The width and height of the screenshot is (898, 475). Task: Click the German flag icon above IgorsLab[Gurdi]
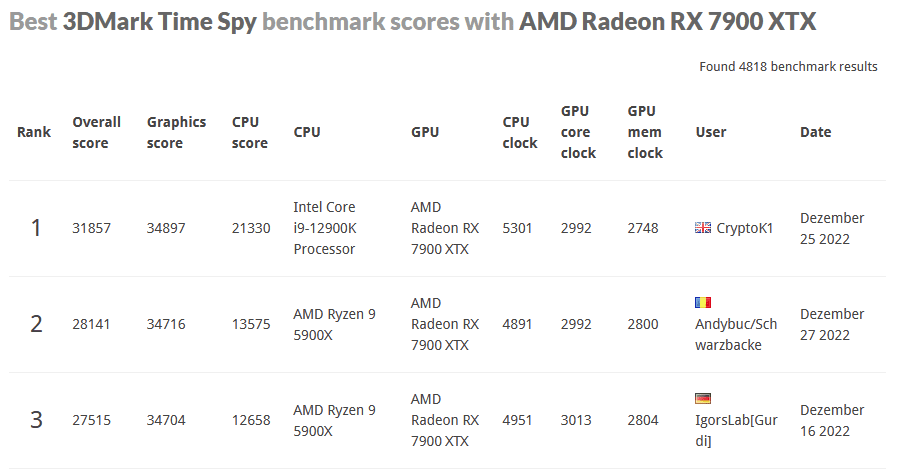pyautogui.click(x=703, y=398)
